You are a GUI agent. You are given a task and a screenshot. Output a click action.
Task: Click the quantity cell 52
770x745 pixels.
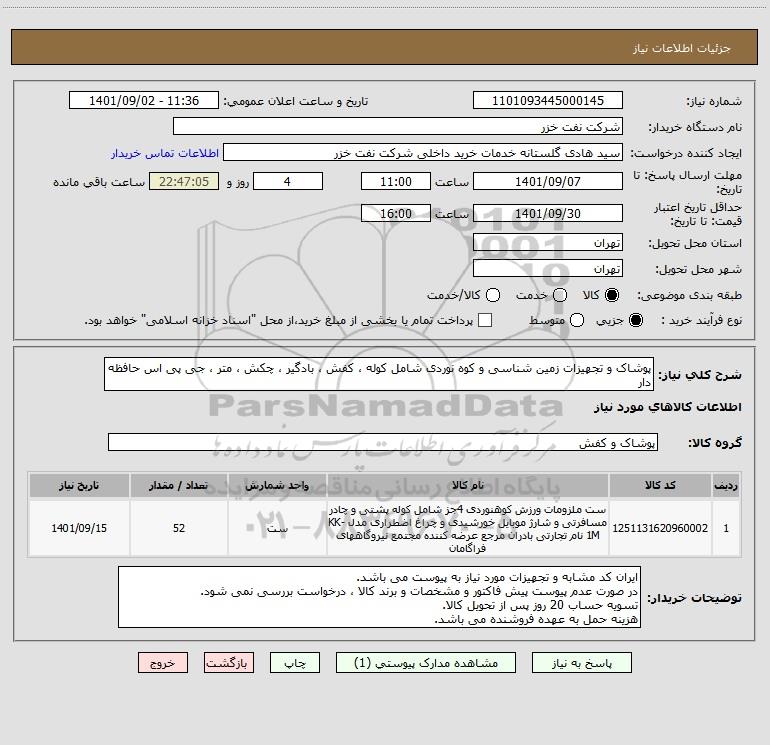[179, 528]
